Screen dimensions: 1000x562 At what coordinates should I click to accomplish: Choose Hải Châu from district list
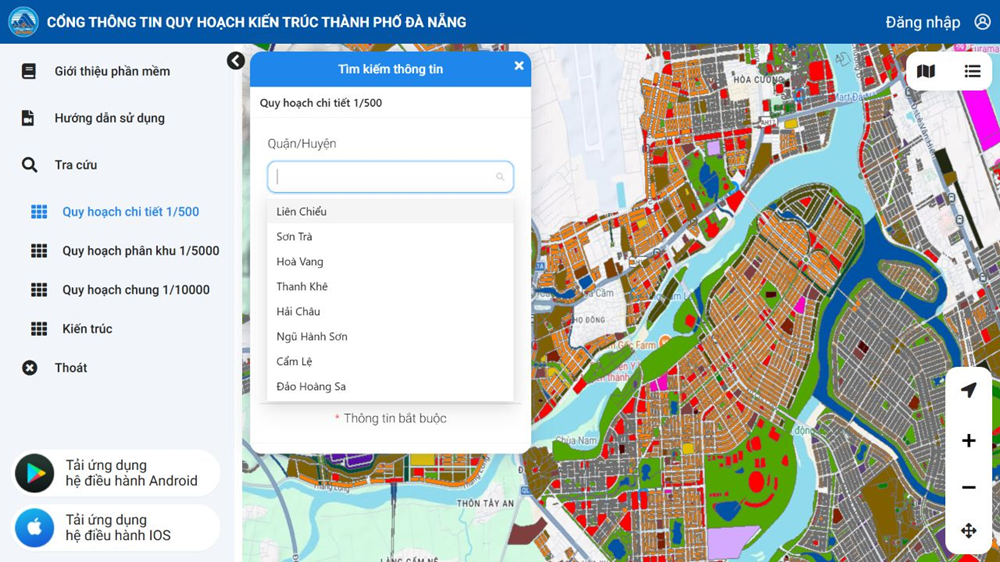click(x=390, y=311)
